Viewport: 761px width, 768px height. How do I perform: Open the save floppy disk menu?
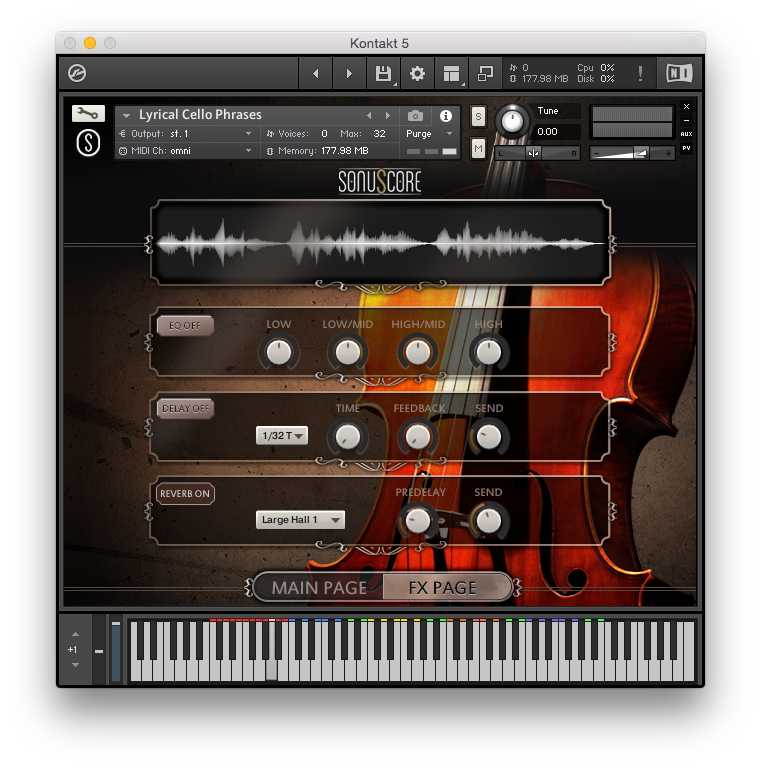[x=383, y=73]
